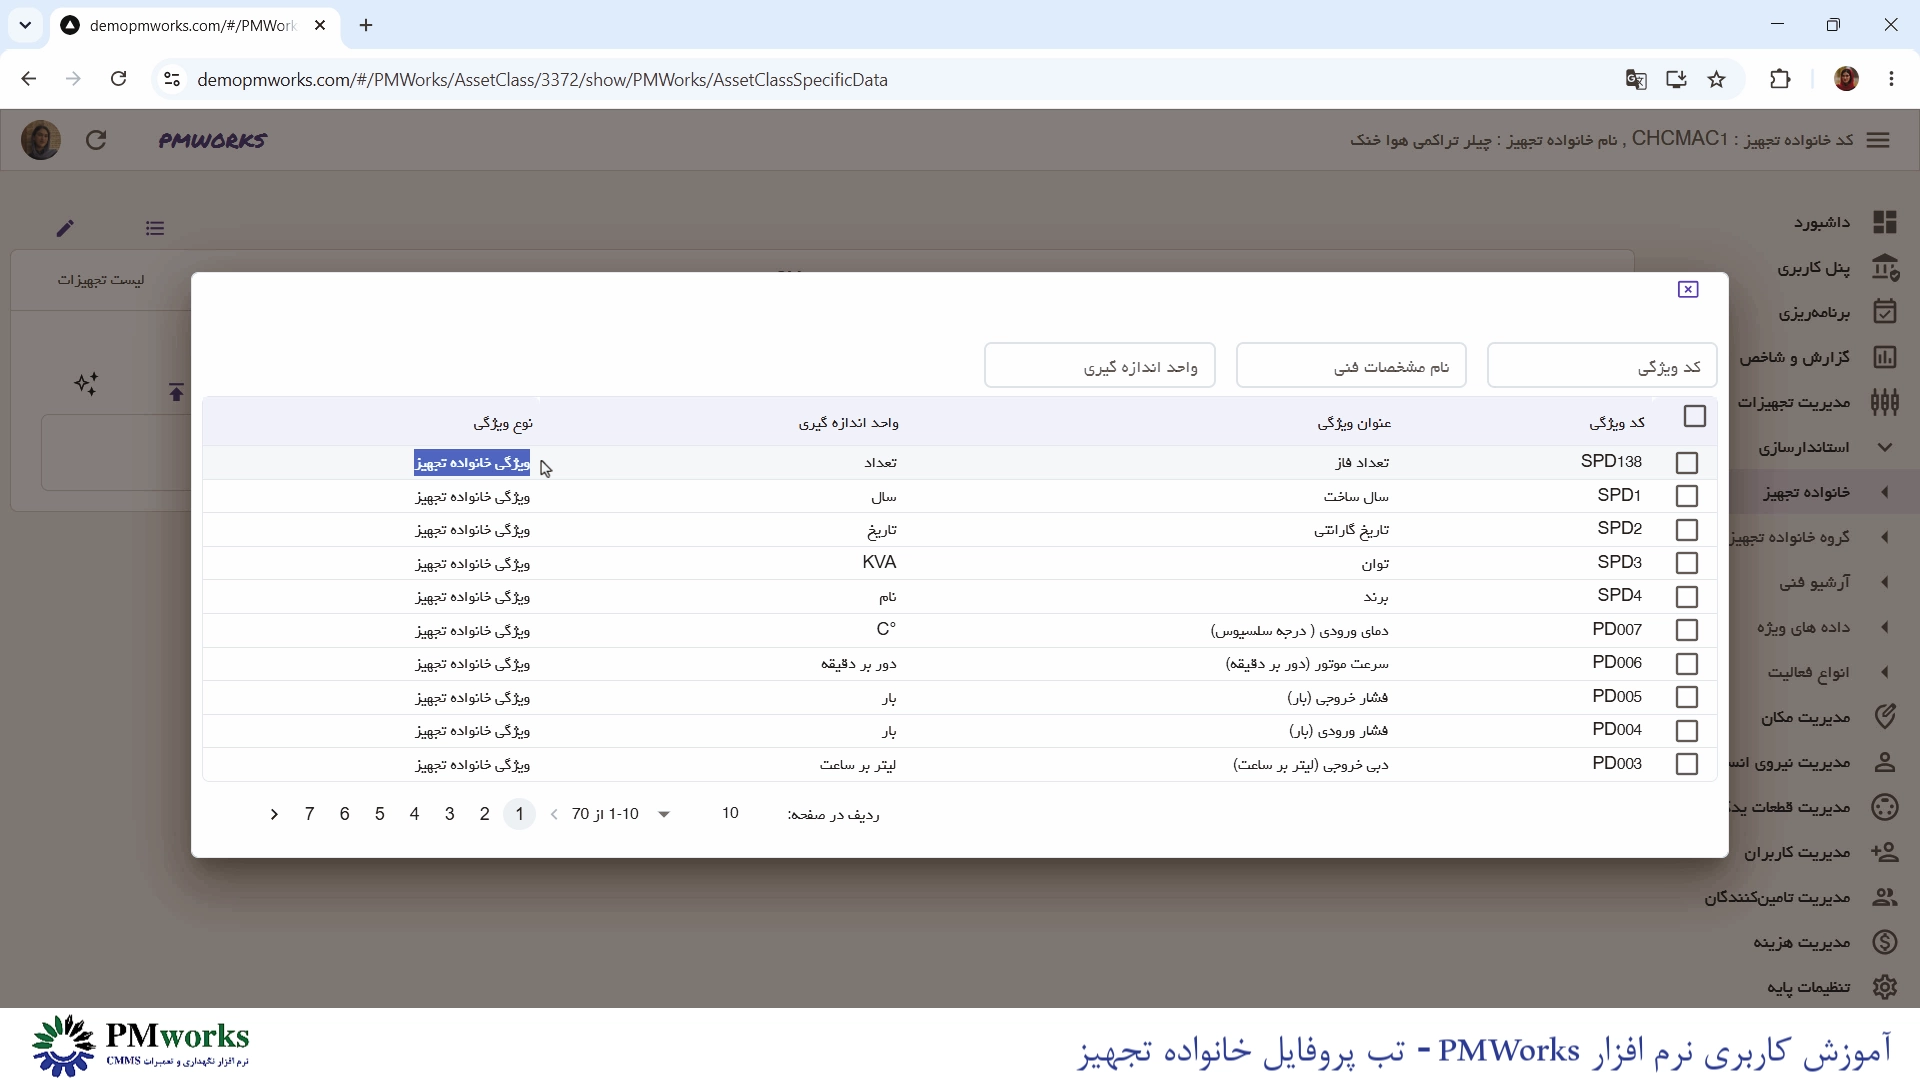Click the نام مشخصات فنی filter field

1351,366
